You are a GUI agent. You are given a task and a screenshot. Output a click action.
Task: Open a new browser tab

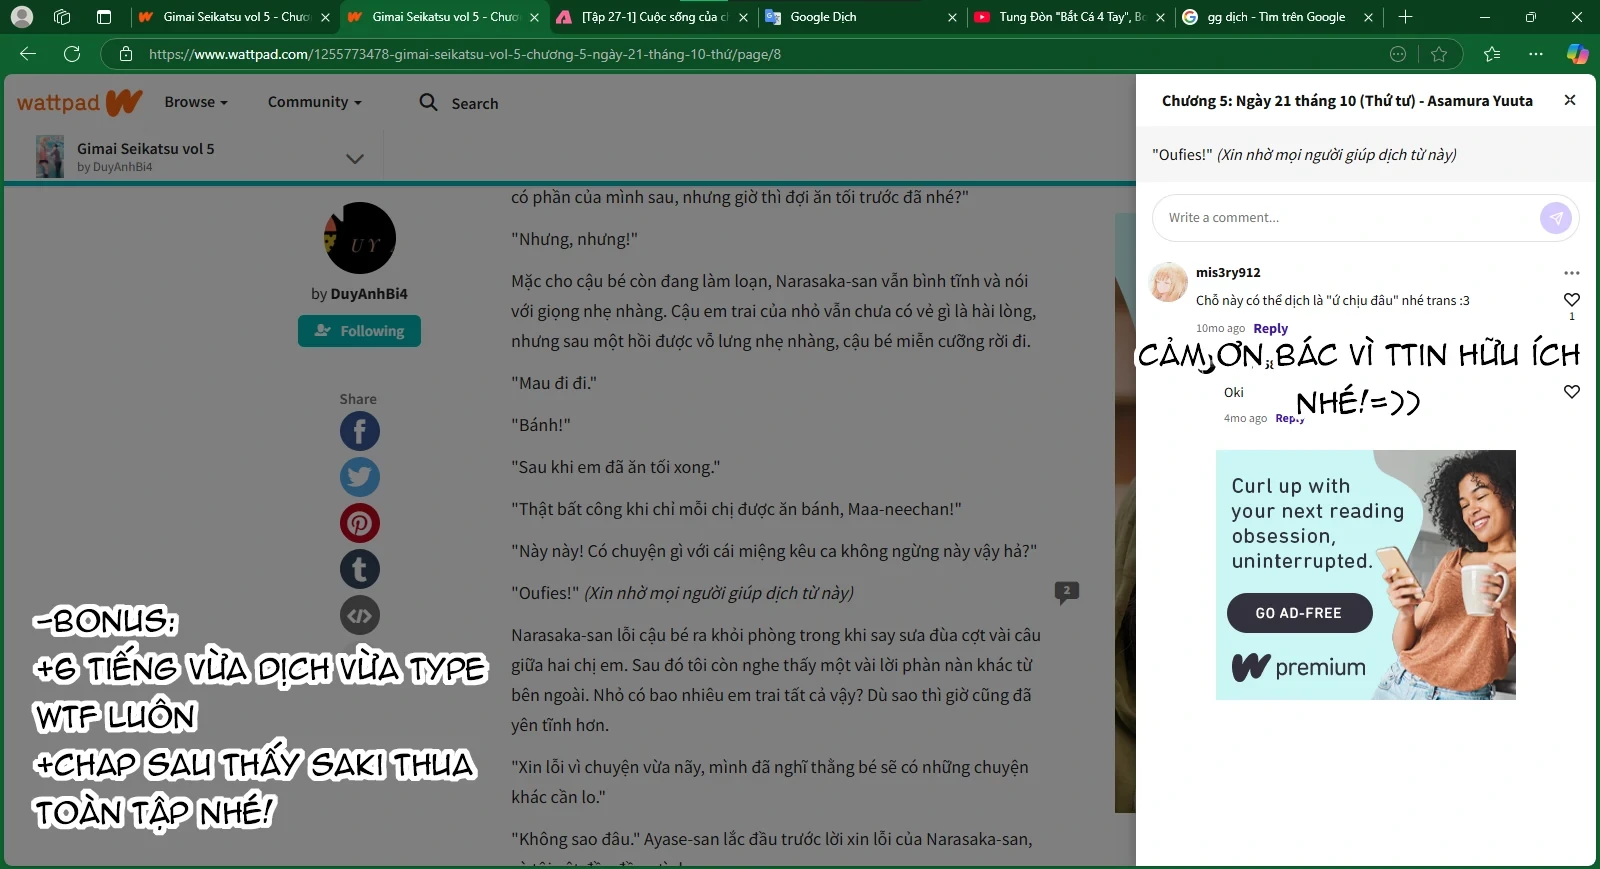(x=1405, y=17)
